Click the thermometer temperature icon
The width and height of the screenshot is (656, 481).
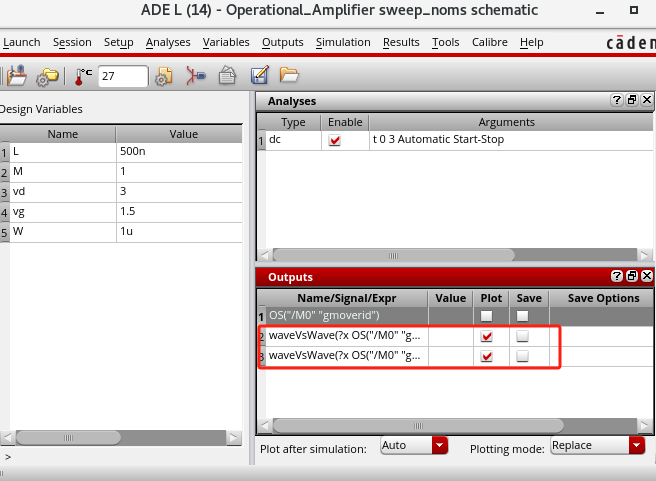point(83,77)
